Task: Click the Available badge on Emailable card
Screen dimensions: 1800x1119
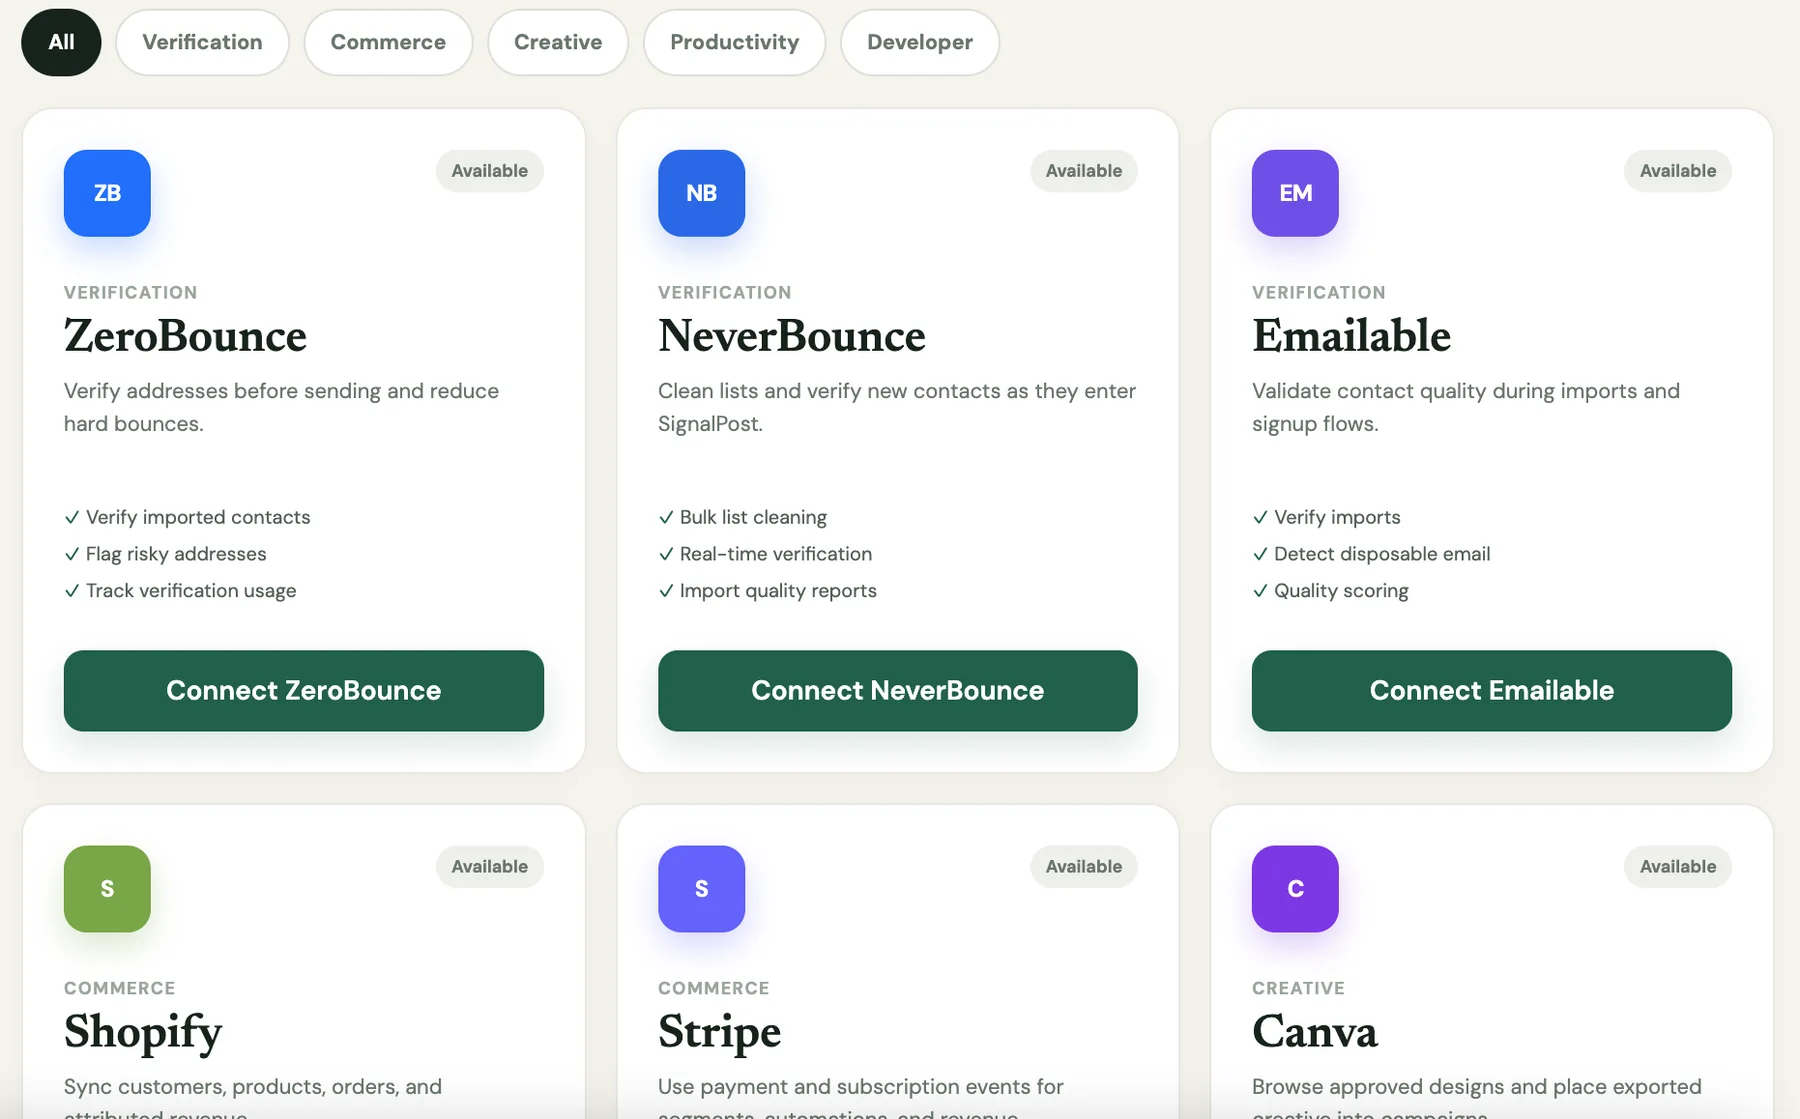Action: pyautogui.click(x=1678, y=171)
